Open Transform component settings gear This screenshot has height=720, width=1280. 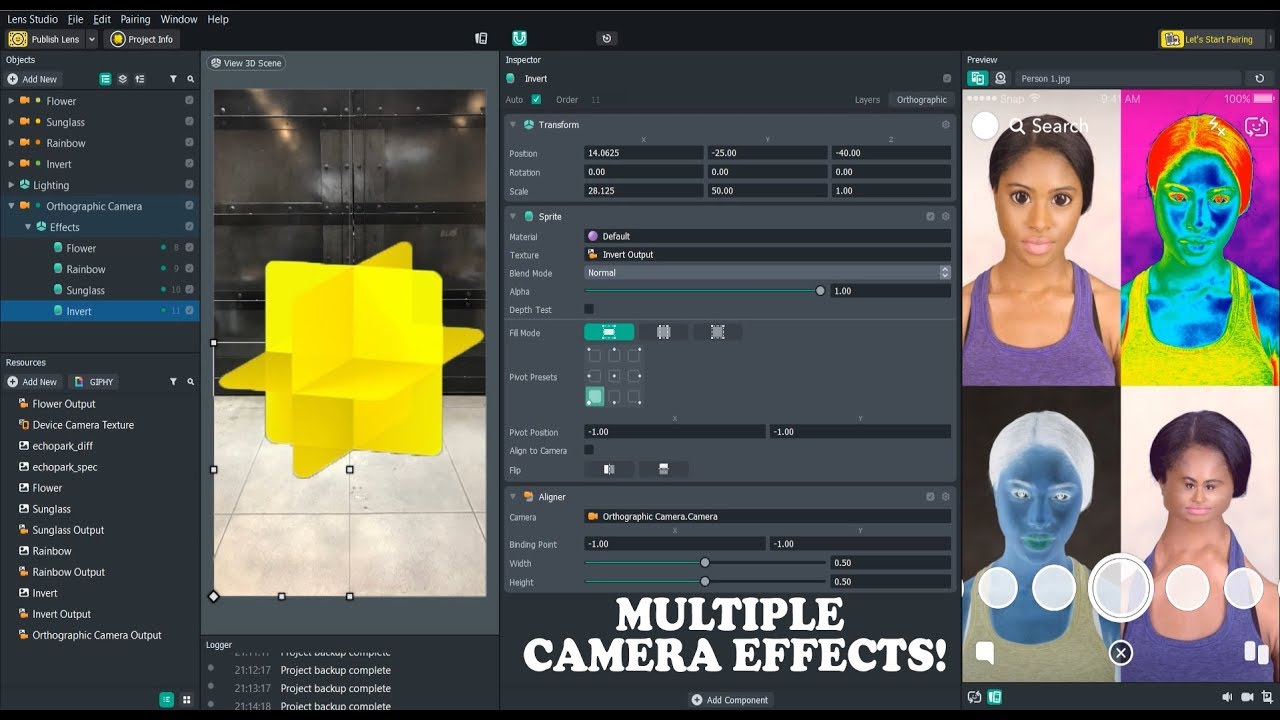click(x=945, y=125)
